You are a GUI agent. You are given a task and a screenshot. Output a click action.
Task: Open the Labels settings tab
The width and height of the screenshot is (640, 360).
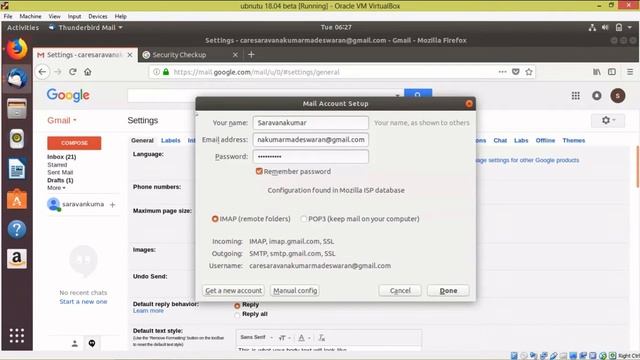(x=171, y=140)
